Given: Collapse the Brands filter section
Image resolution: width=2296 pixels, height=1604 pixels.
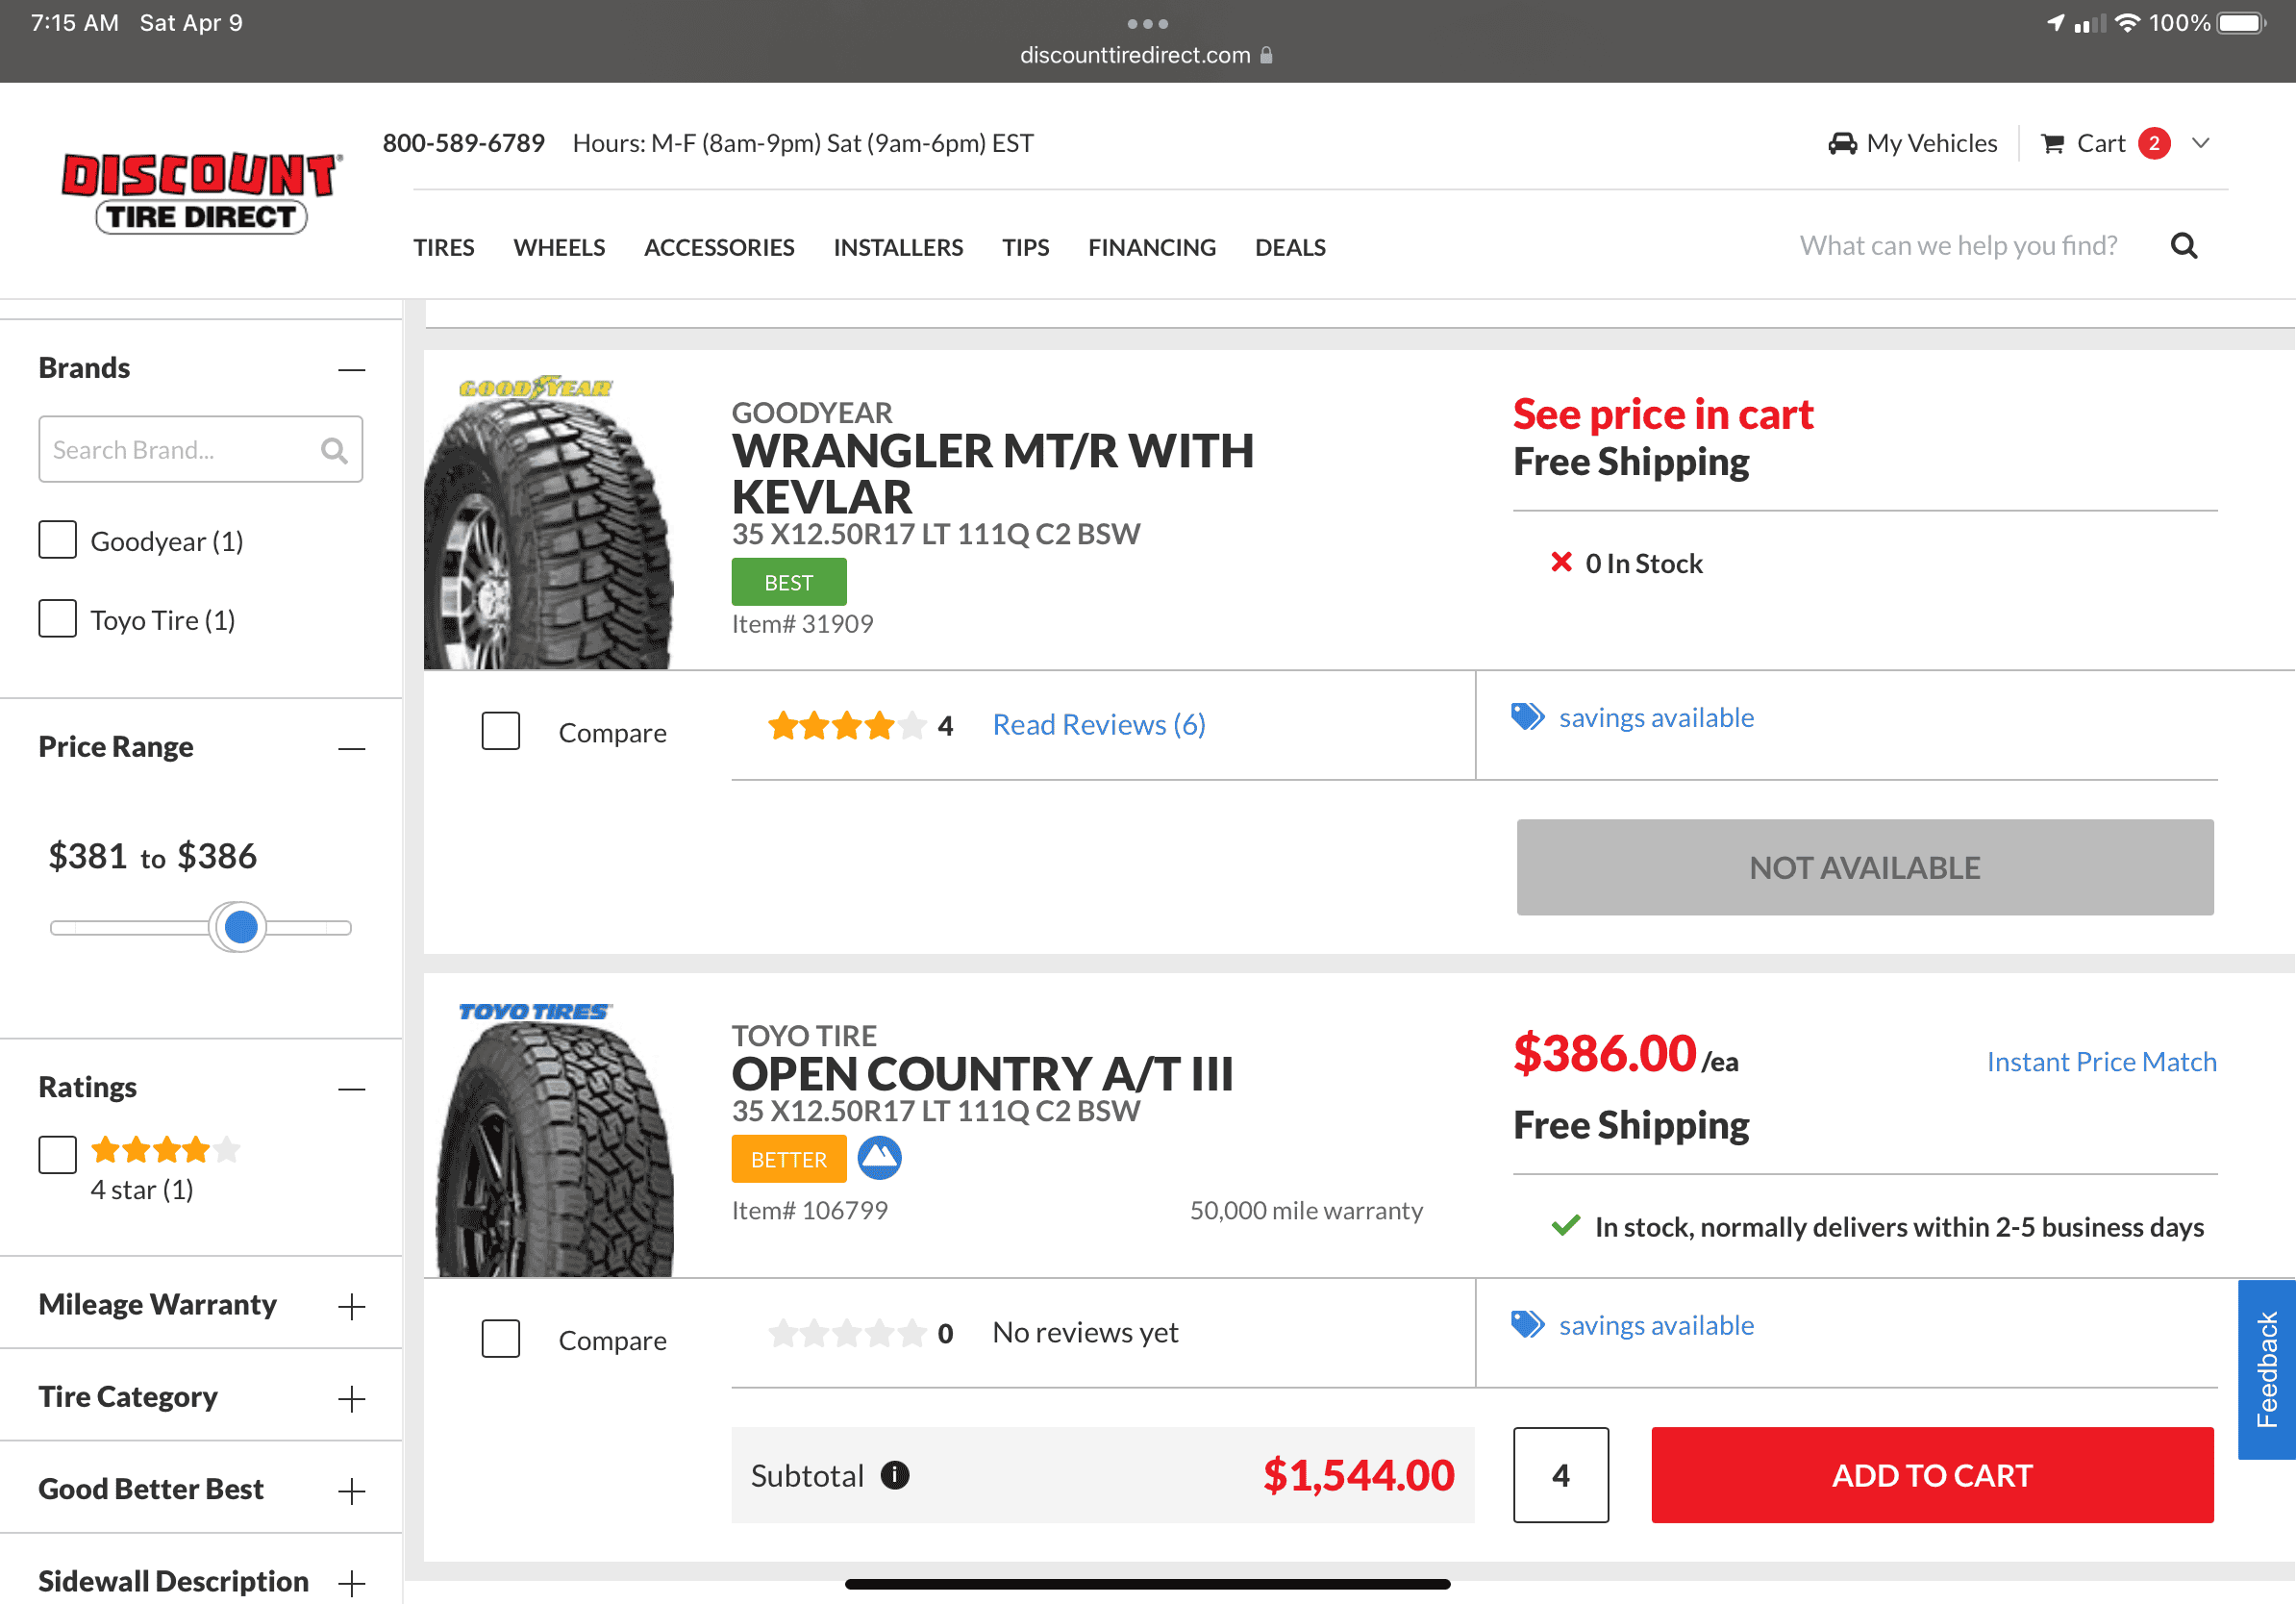Looking at the screenshot, I should click(351, 370).
